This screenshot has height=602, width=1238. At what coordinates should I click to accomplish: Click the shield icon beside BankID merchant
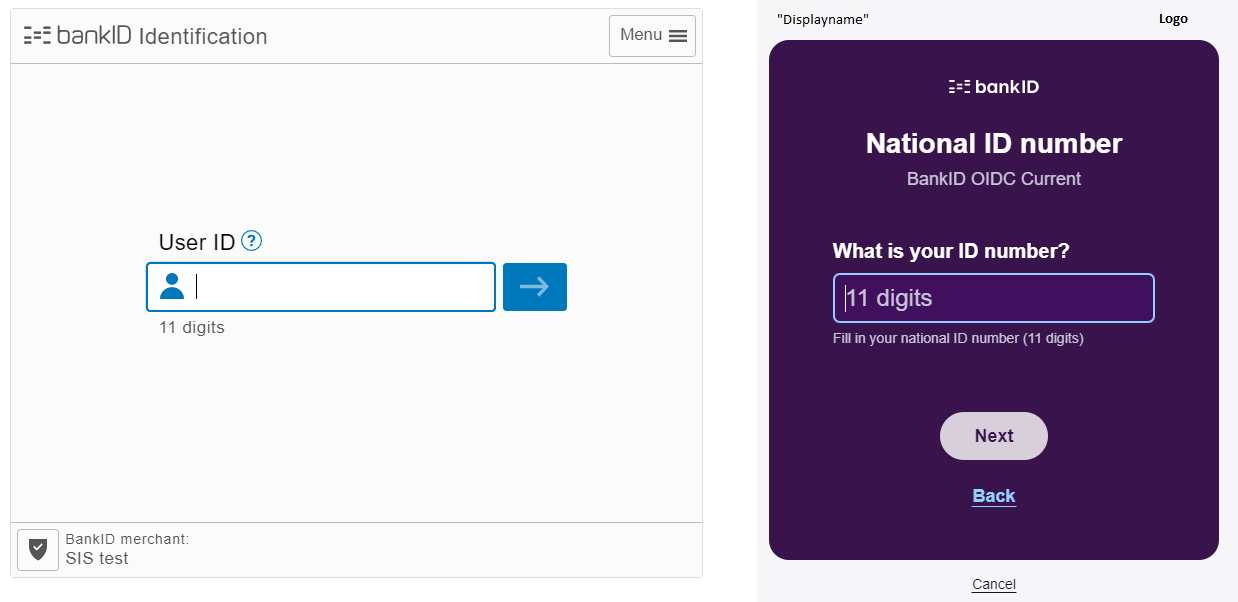[38, 550]
